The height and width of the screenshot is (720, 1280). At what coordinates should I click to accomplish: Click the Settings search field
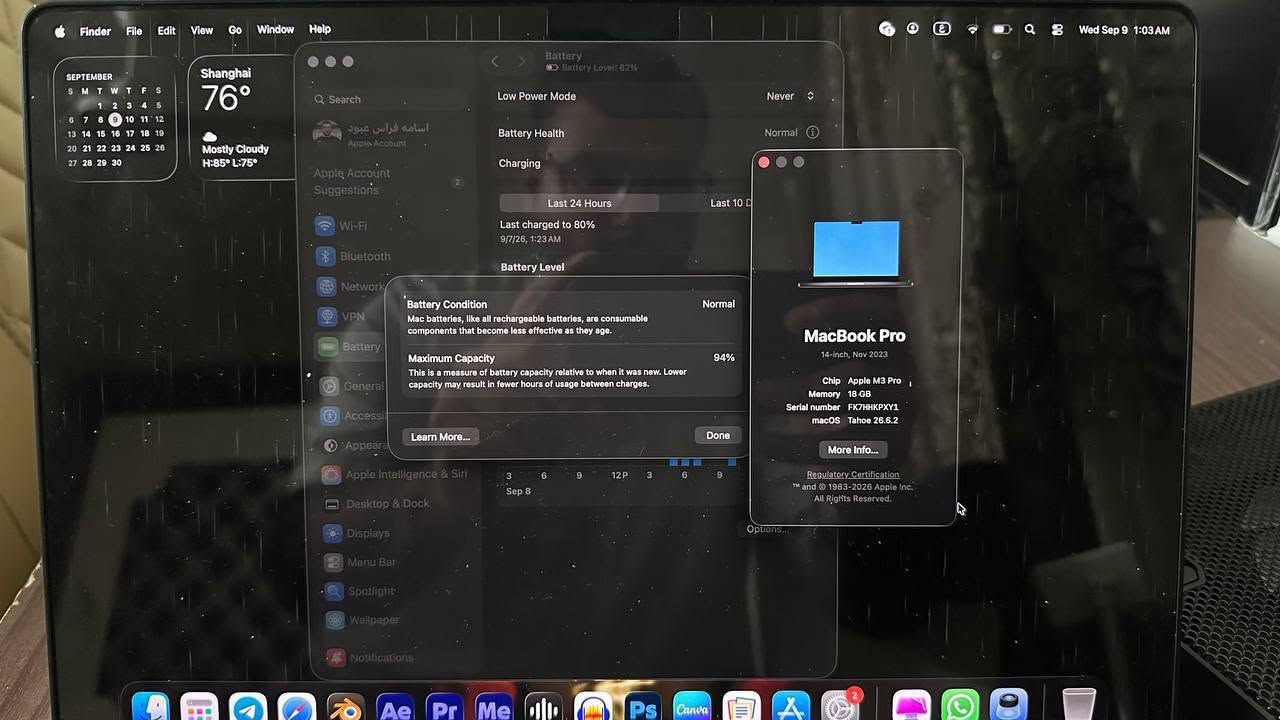390,99
